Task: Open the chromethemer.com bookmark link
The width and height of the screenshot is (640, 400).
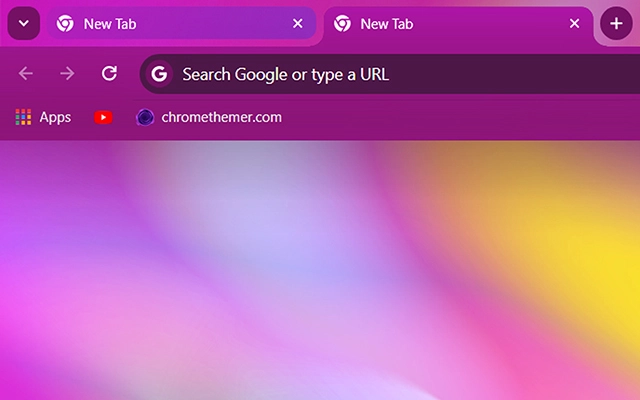Action: 221,117
